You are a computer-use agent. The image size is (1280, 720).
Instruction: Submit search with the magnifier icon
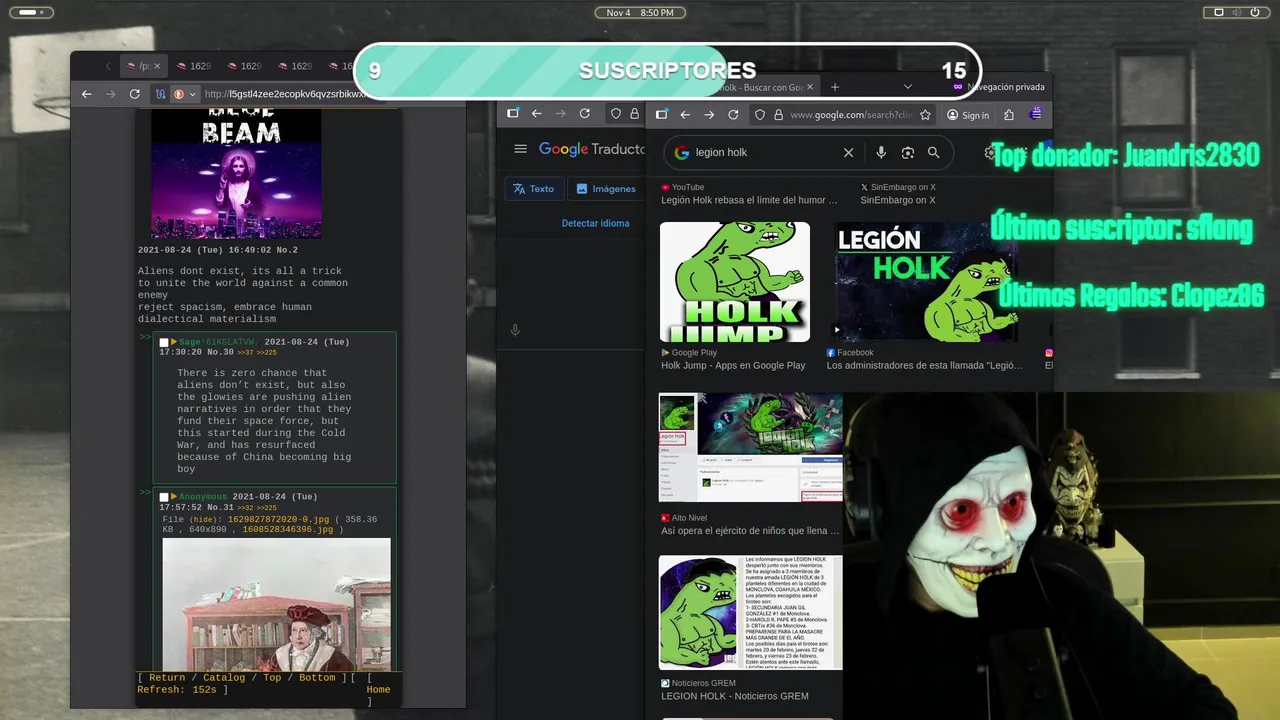933,153
